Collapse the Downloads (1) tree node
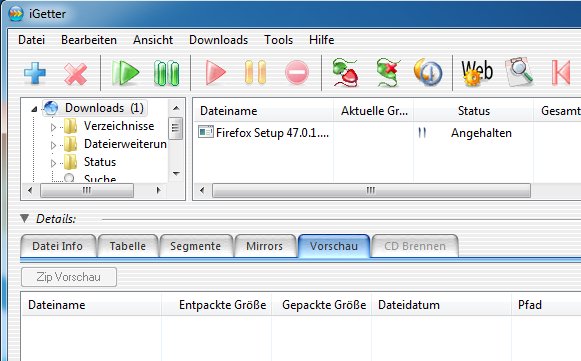Image resolution: width=581 pixels, height=361 pixels. coord(34,109)
